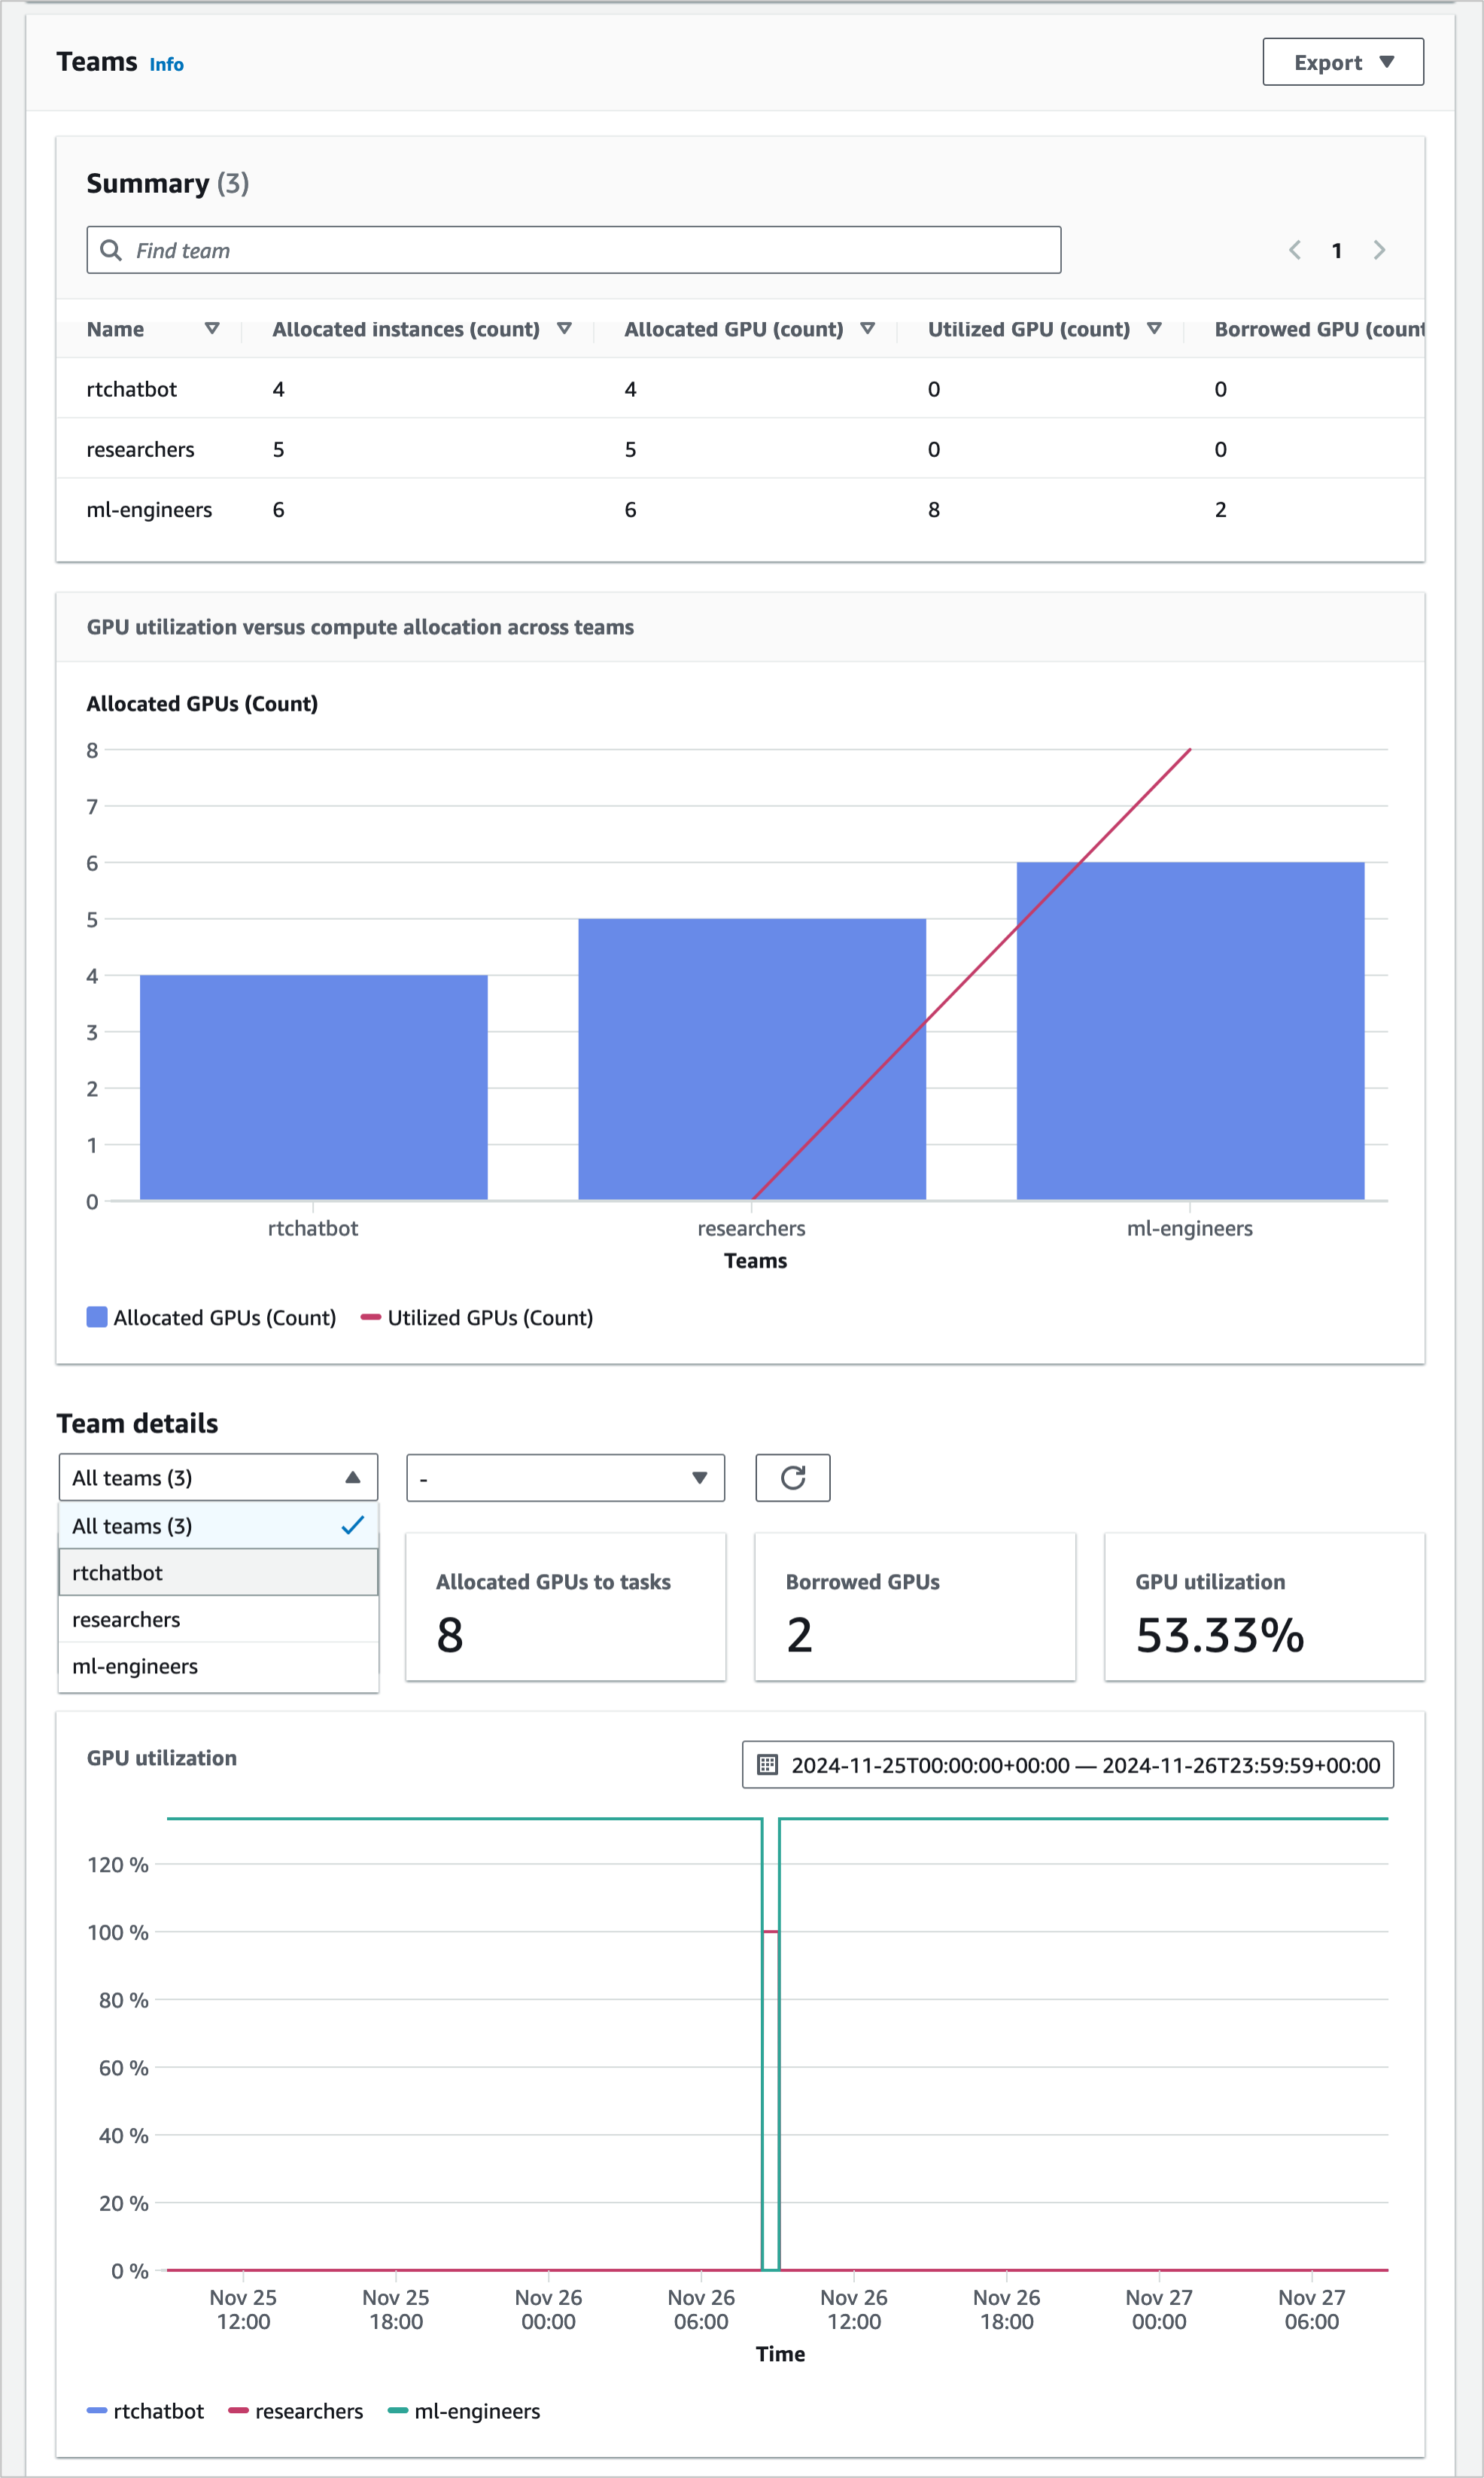Sort by Name column arrow

(212, 328)
